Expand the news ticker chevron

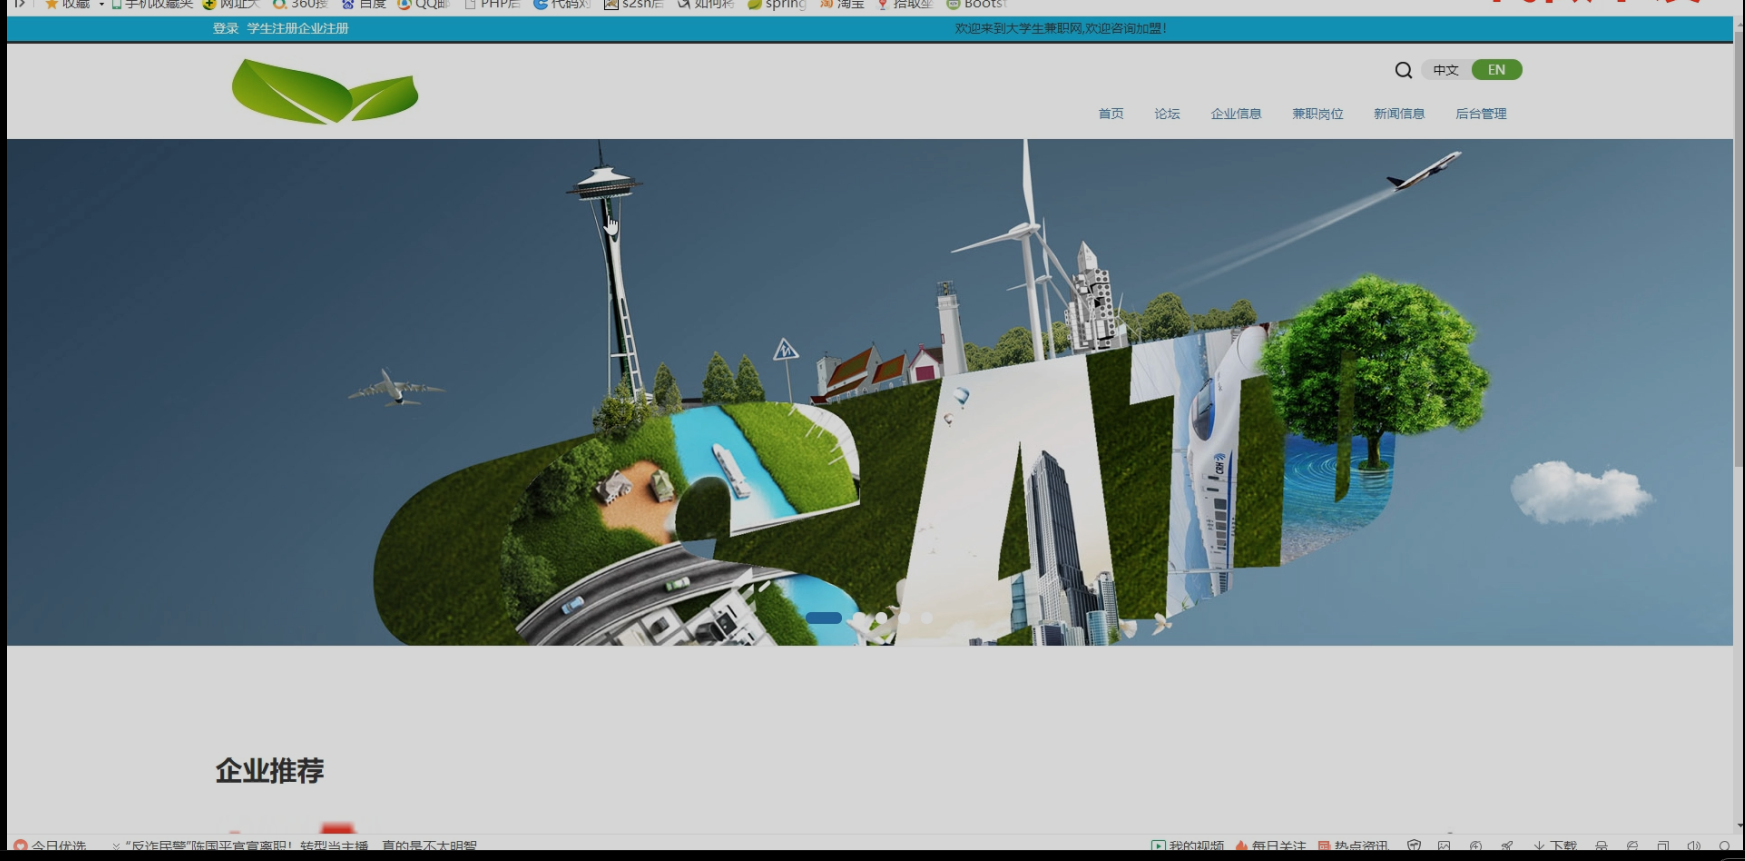pos(116,846)
